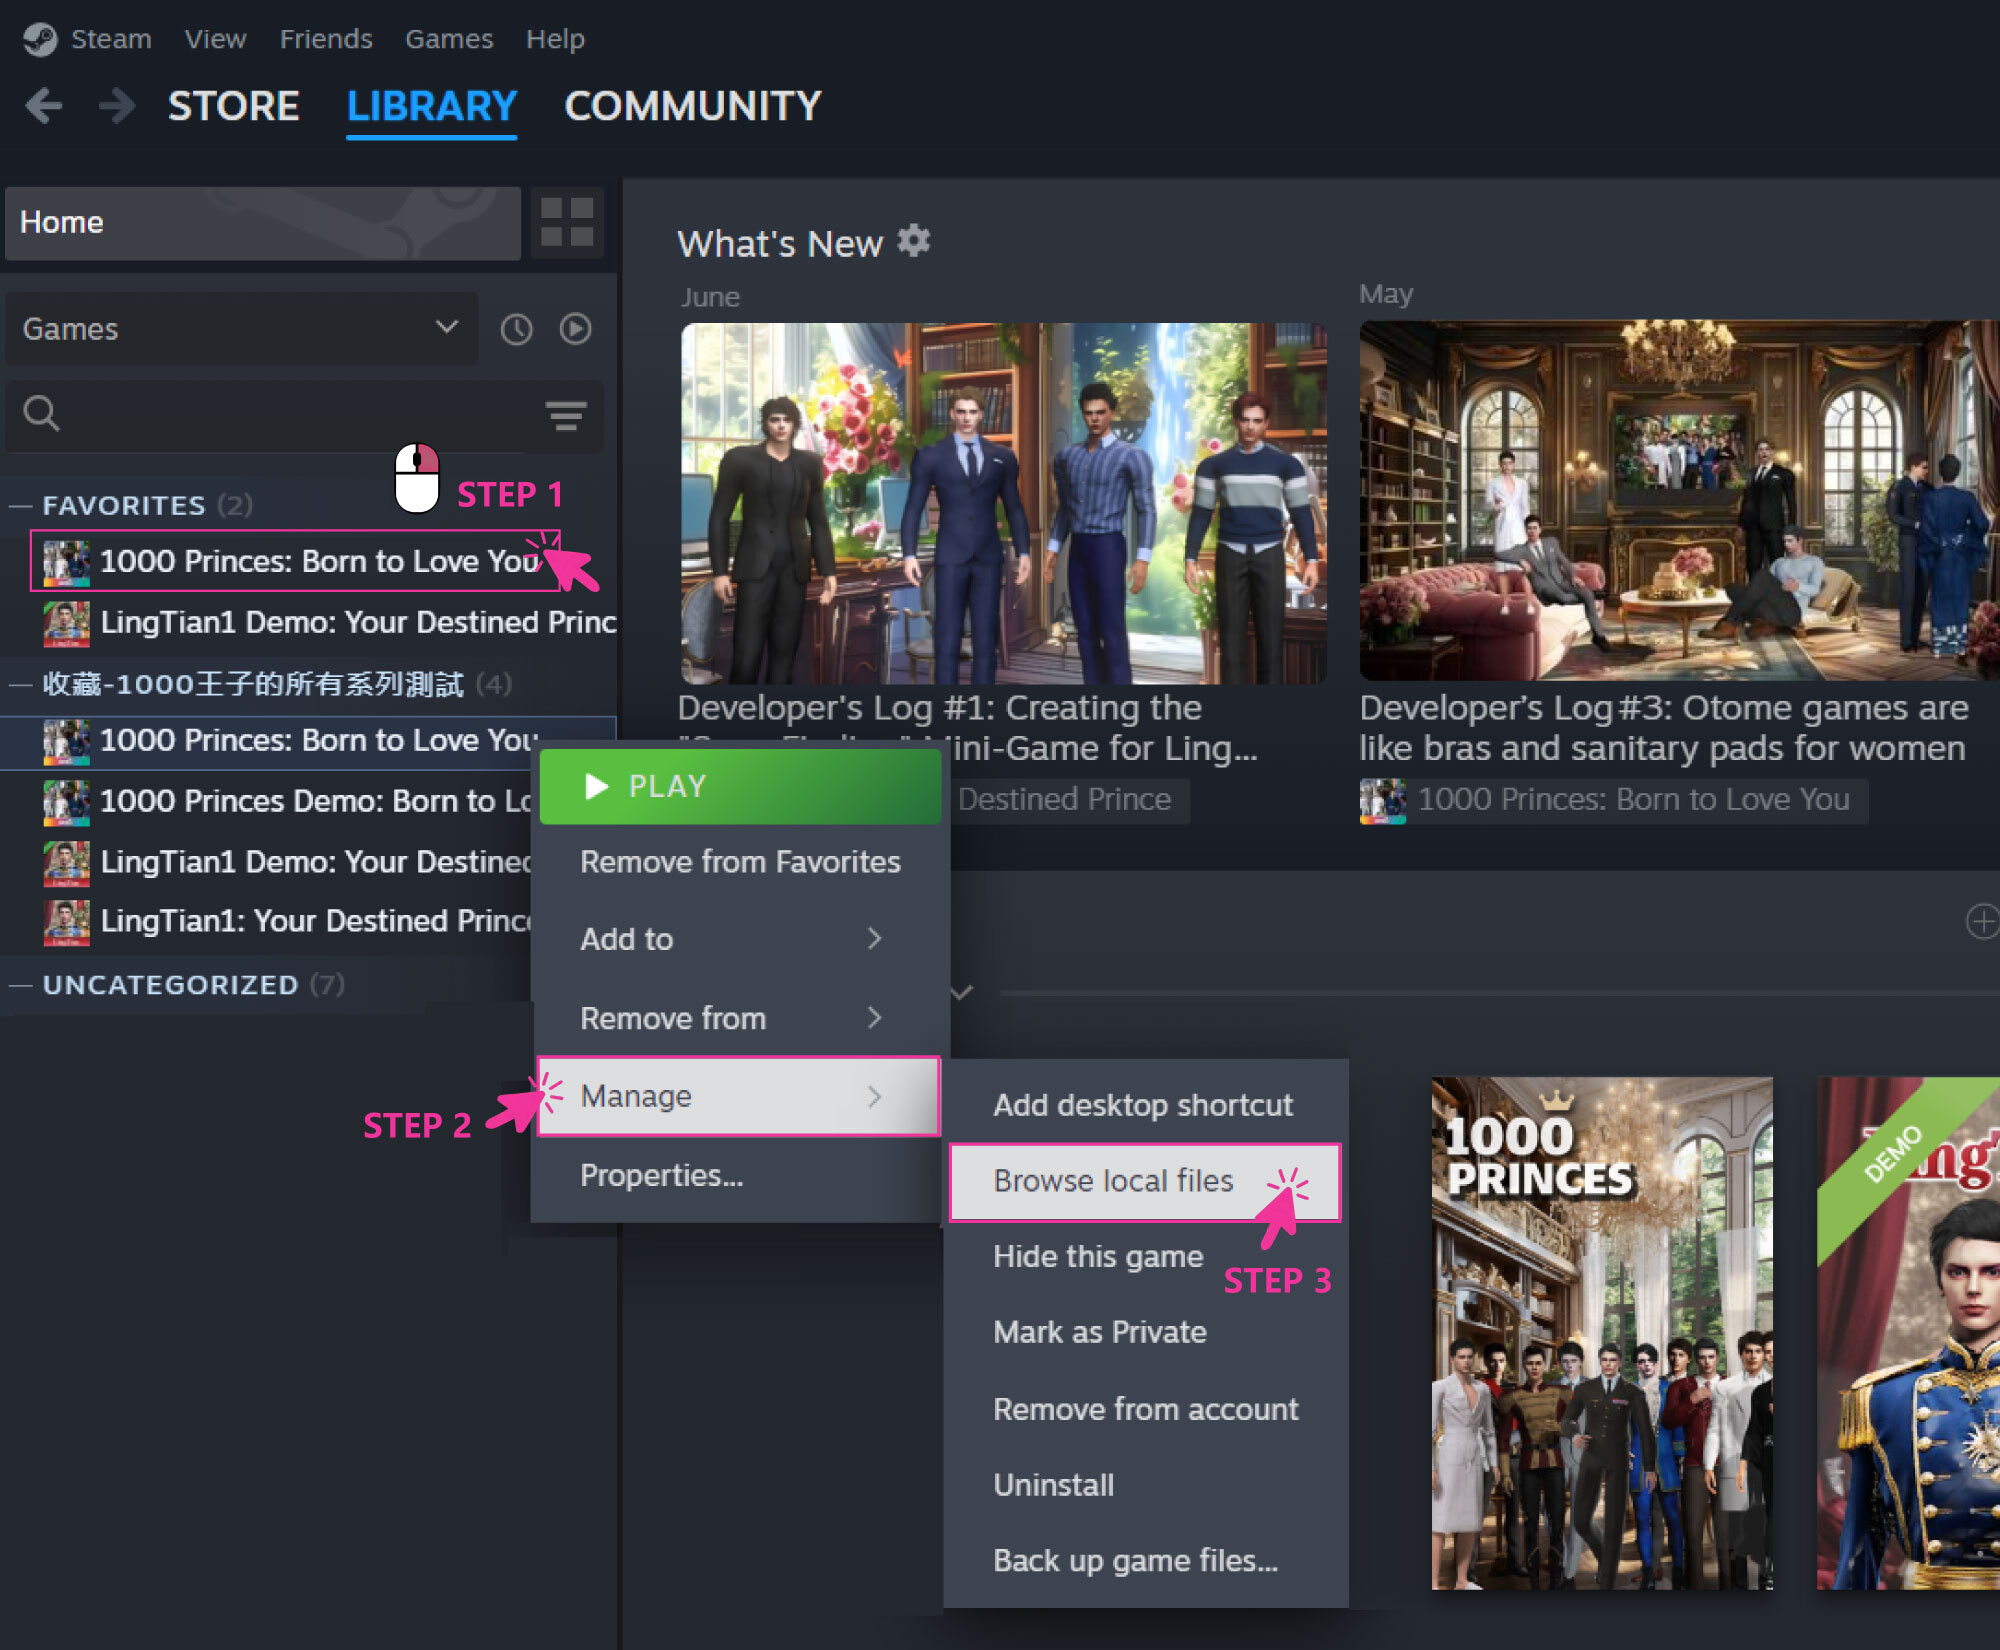Select Remove from account
The height and width of the screenshot is (1650, 2000).
point(1146,1409)
